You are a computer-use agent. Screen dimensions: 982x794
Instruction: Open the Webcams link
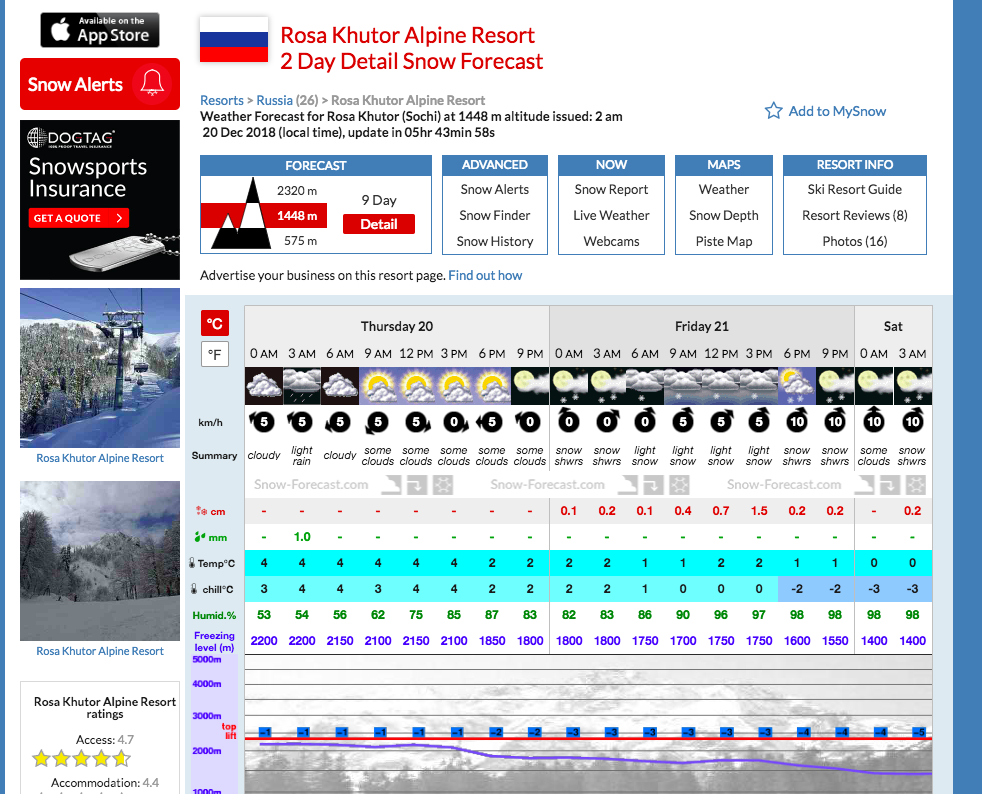click(611, 241)
